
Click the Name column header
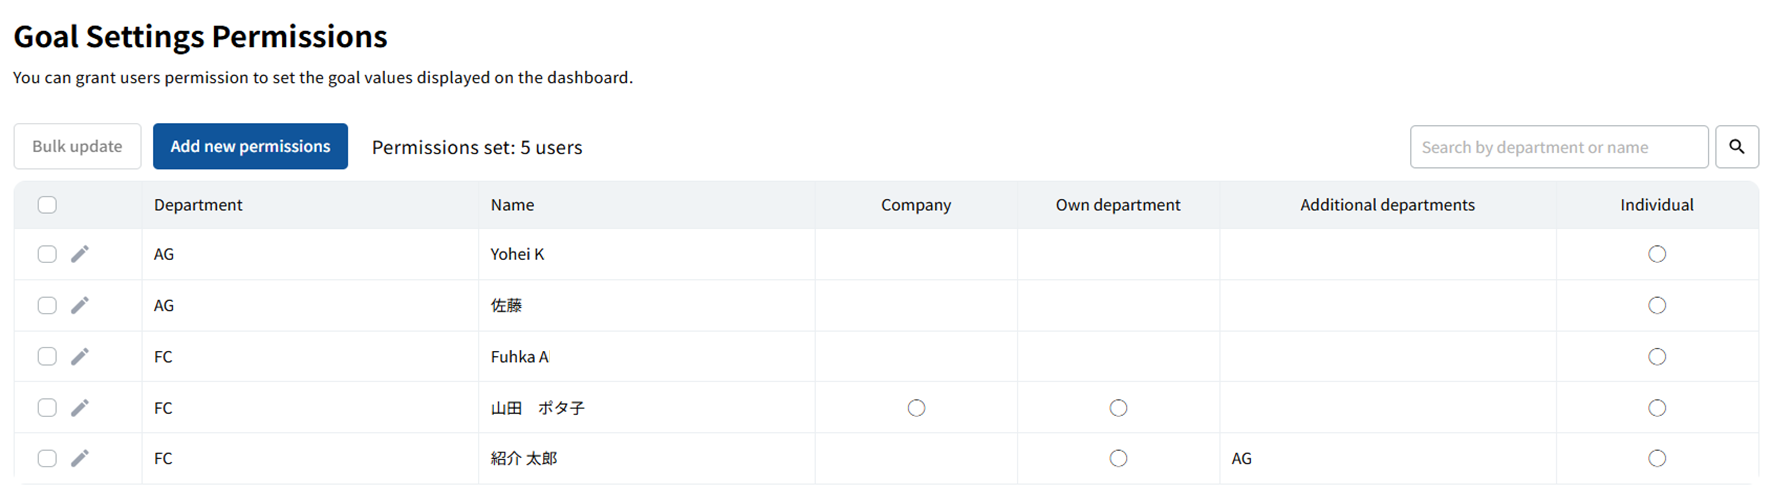point(512,205)
